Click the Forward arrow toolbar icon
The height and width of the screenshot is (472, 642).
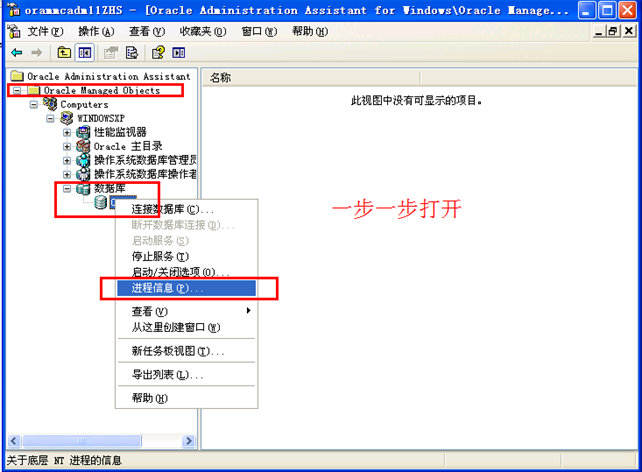coord(37,52)
